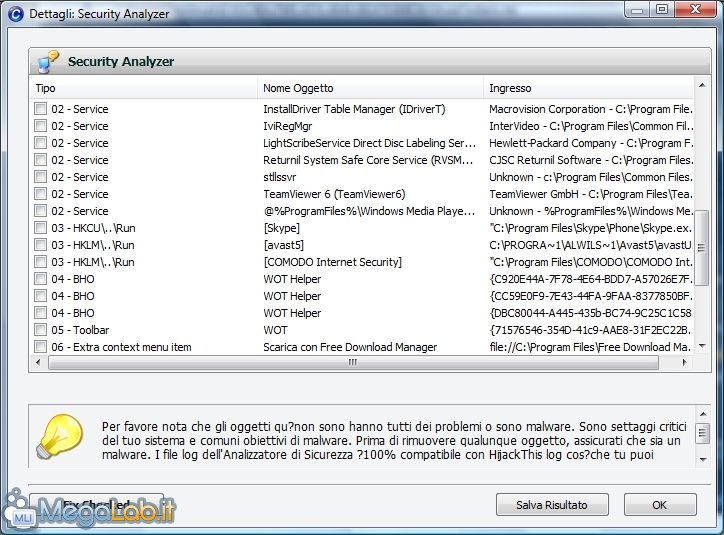Screen dimensions: 724x535
Task: Confirm with the OK button
Action: pyautogui.click(x=660, y=505)
